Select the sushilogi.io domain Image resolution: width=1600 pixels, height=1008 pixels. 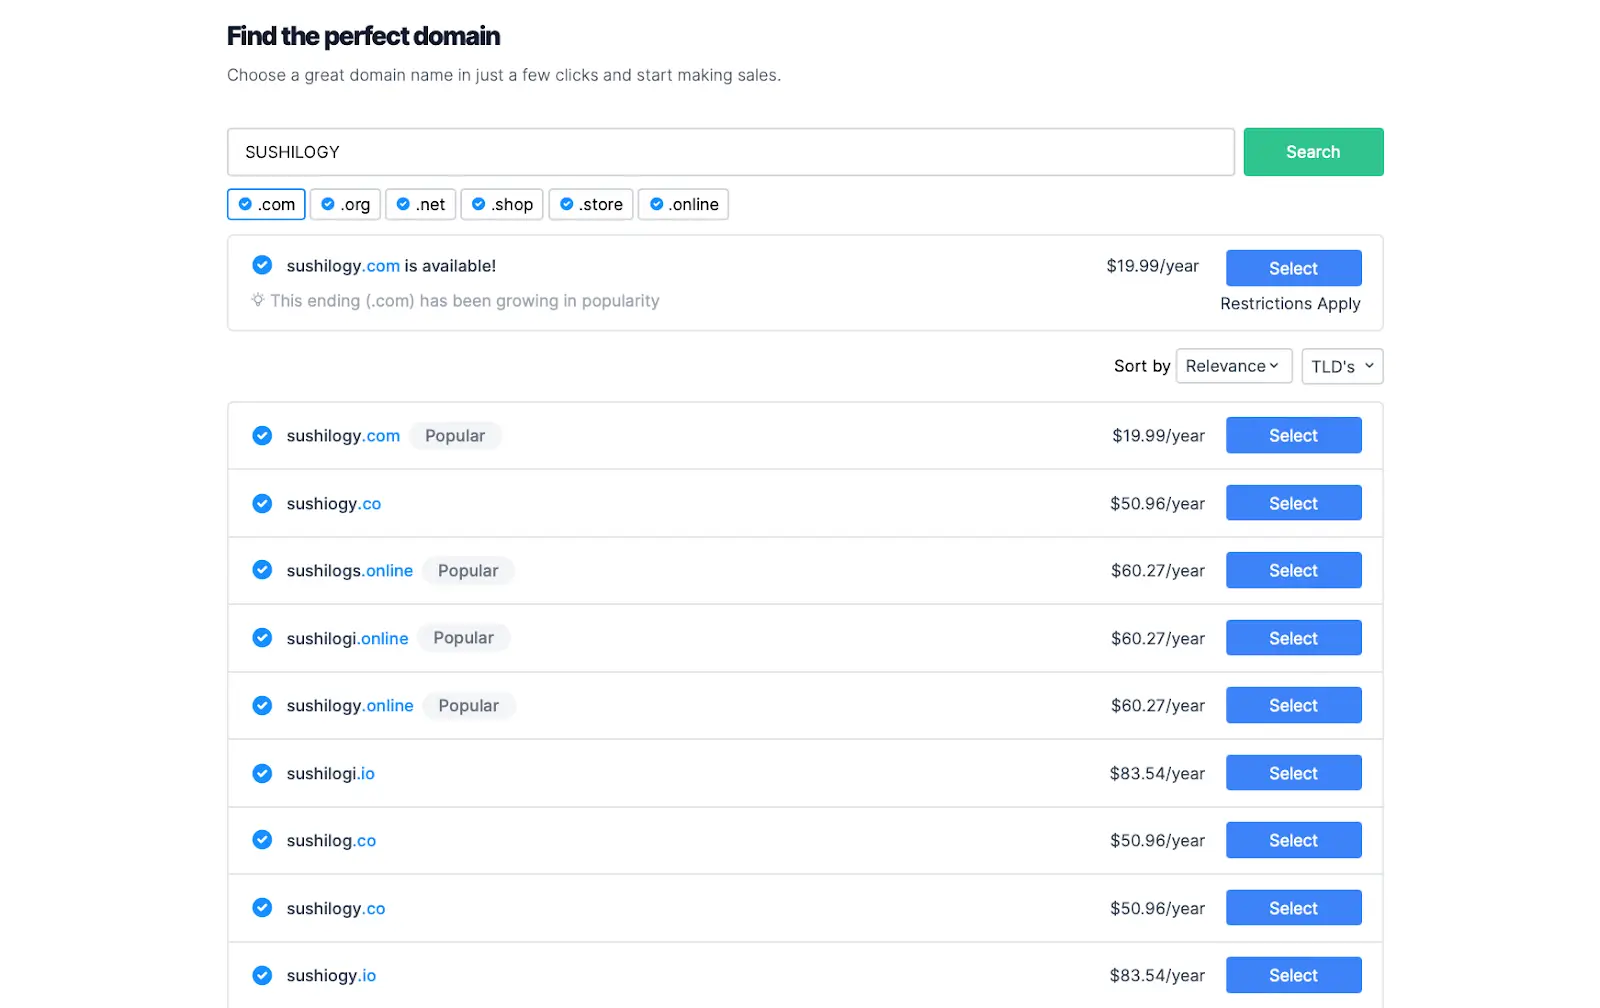click(1293, 773)
